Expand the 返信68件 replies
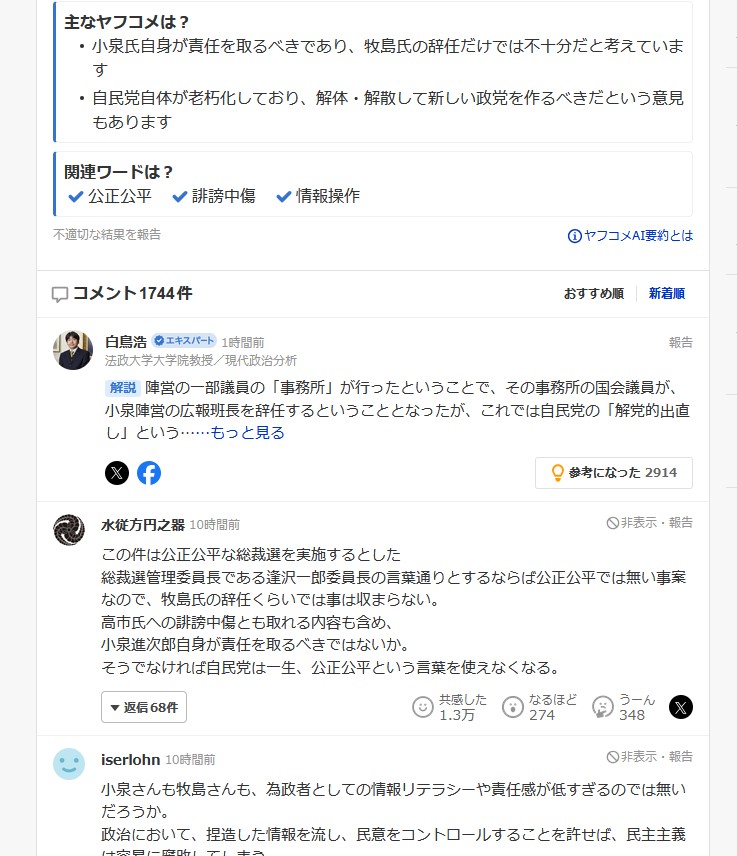The height and width of the screenshot is (856, 737). coord(144,707)
